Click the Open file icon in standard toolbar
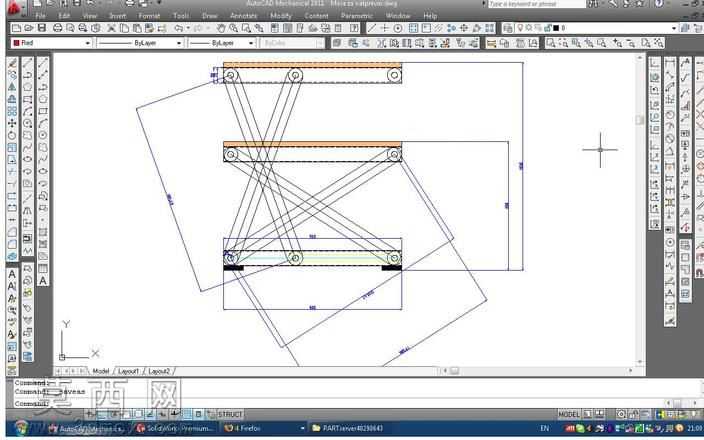Viewport: 704px width, 440px height. tap(29, 28)
